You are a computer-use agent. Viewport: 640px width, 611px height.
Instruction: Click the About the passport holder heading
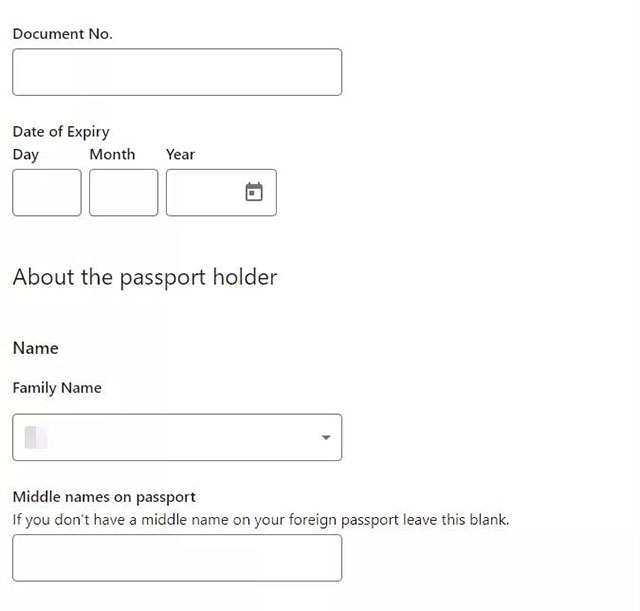pyautogui.click(x=145, y=278)
